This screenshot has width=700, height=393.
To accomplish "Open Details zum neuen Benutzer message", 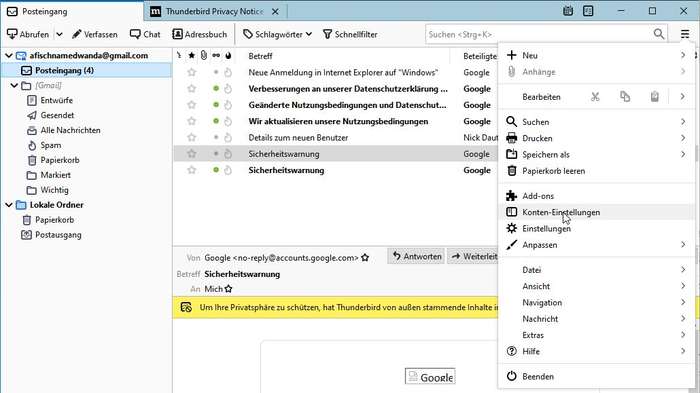I will tap(298, 138).
